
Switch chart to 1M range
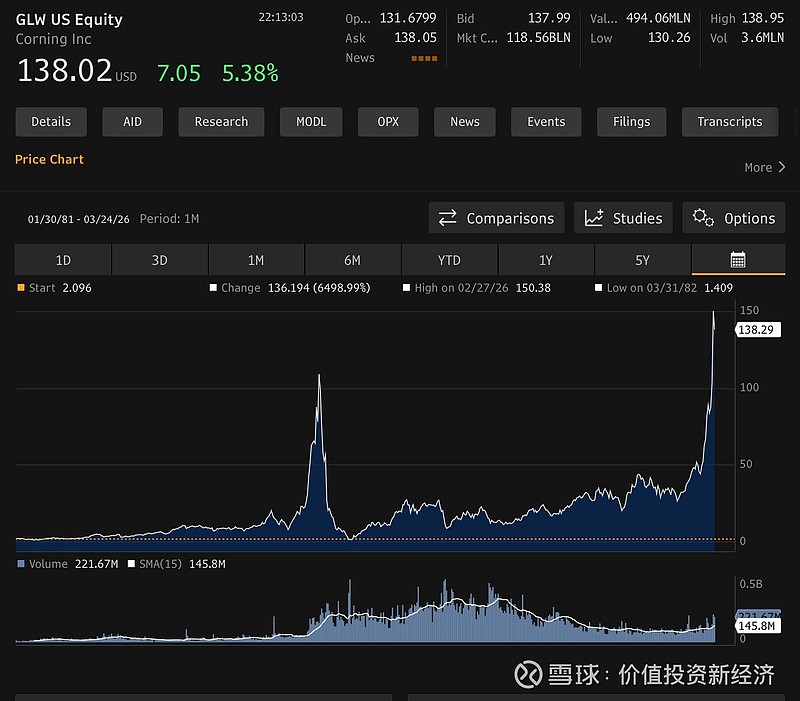click(x=256, y=260)
